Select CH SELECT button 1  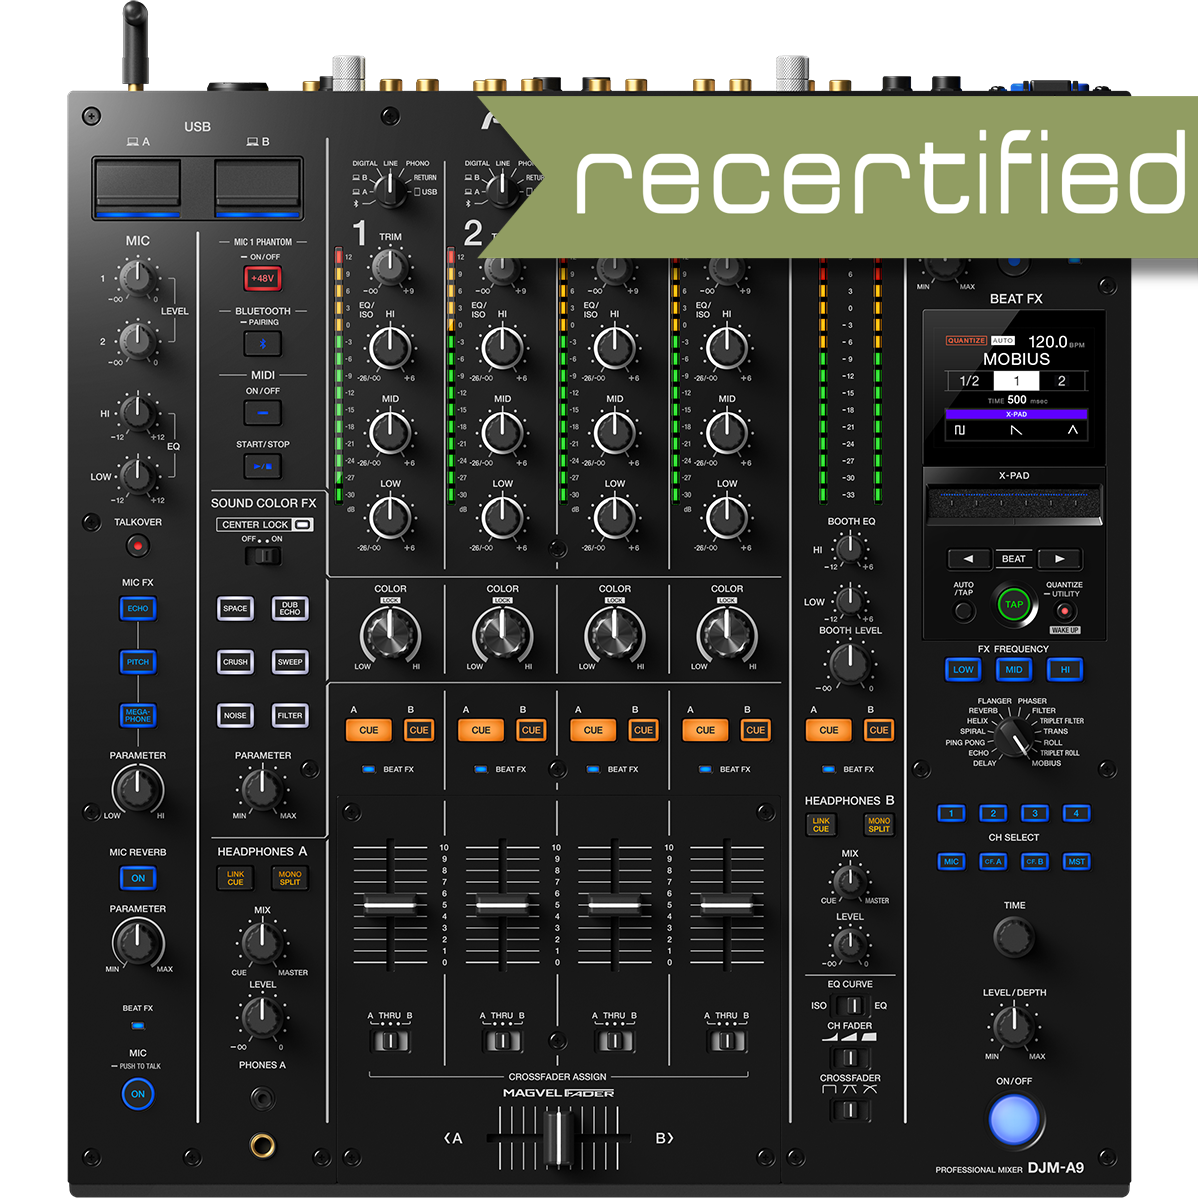coord(951,814)
